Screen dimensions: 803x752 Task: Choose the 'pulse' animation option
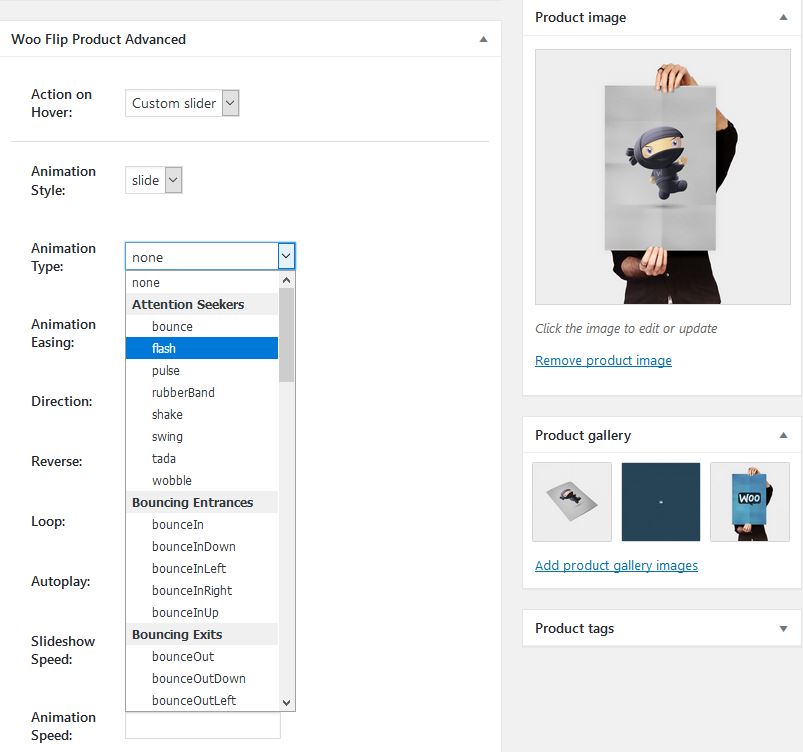click(x=202, y=370)
